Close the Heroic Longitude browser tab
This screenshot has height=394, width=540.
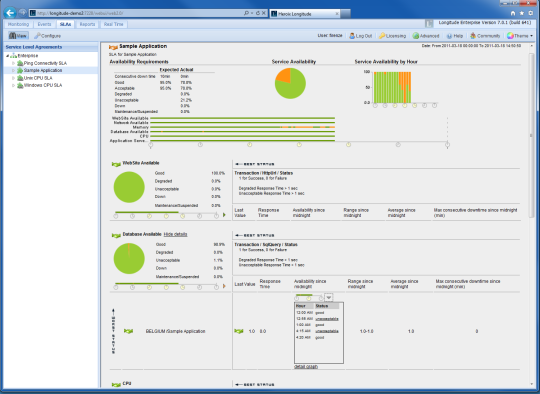click(x=337, y=14)
